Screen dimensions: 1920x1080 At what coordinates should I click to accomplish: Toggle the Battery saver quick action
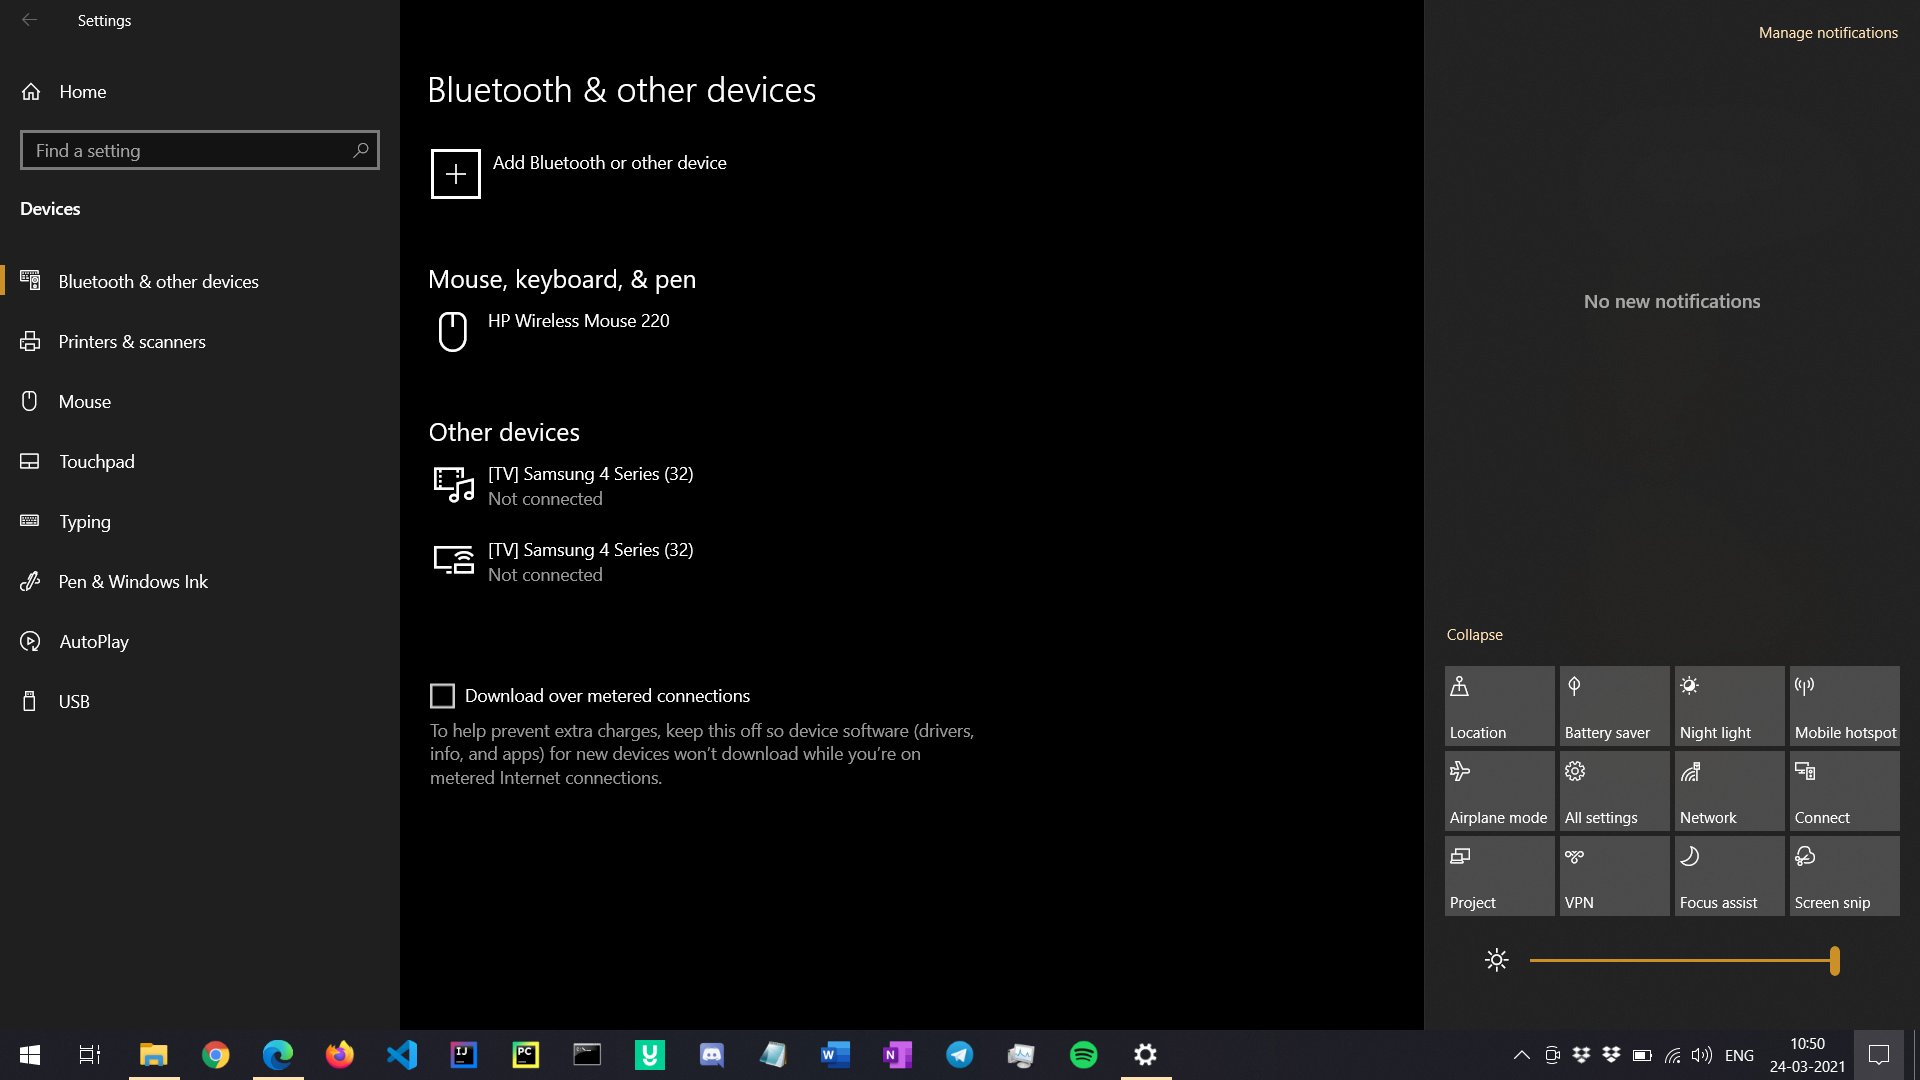(1614, 706)
